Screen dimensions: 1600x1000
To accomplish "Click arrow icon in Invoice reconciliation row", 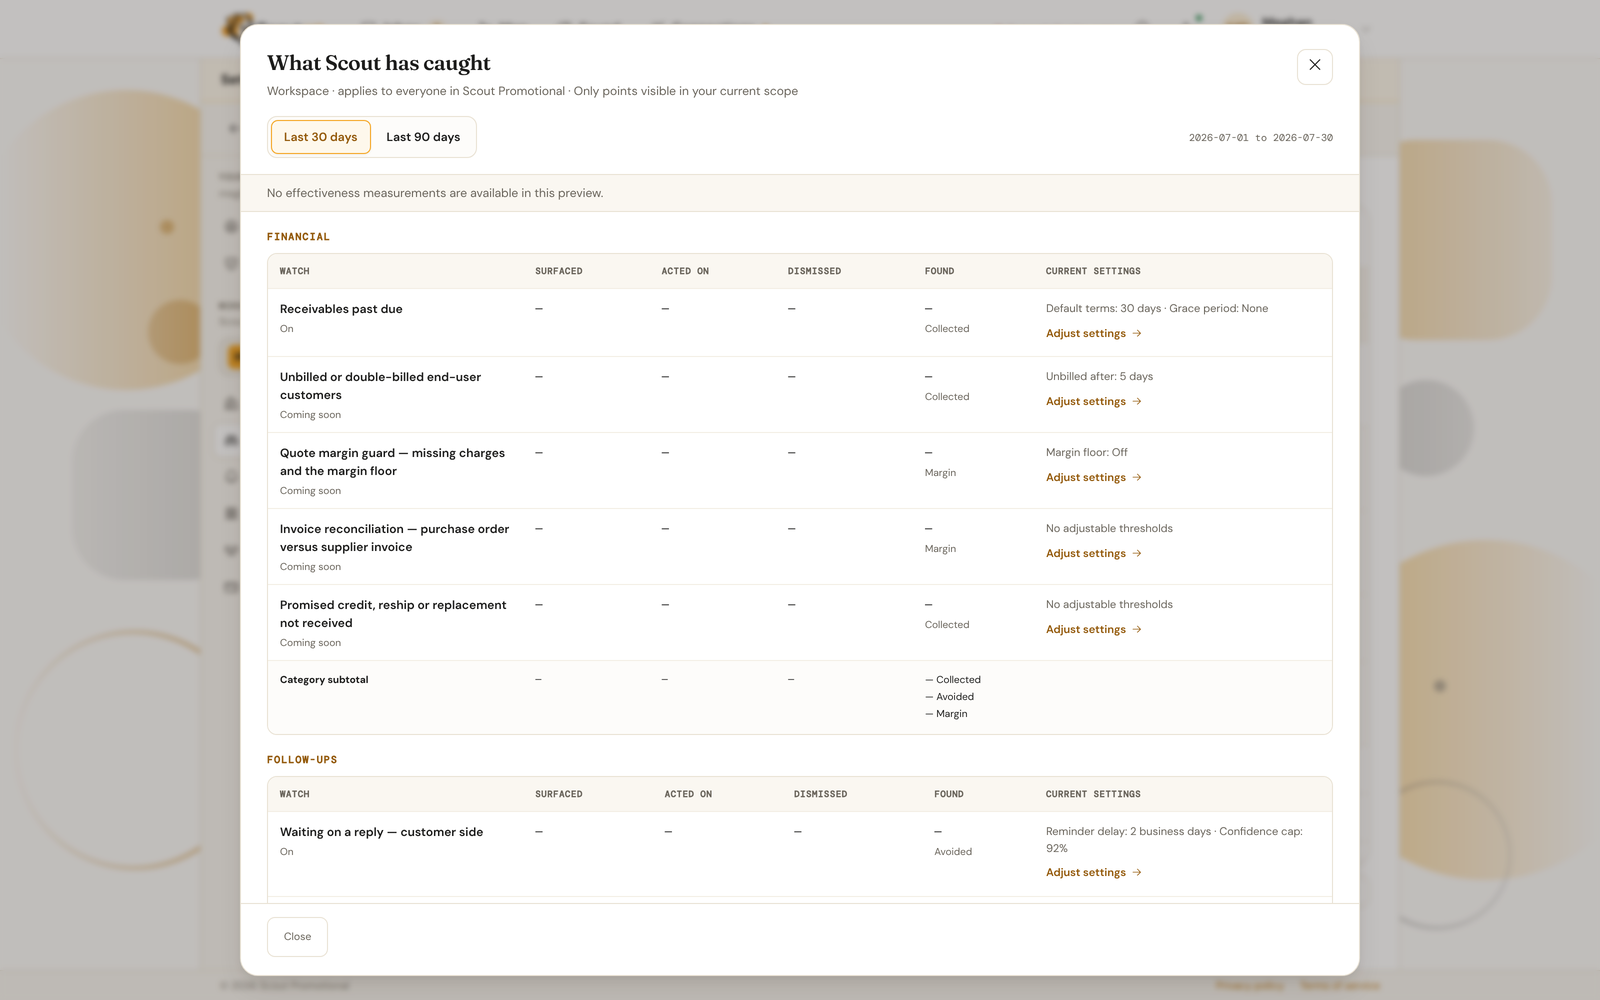I will tap(1137, 554).
